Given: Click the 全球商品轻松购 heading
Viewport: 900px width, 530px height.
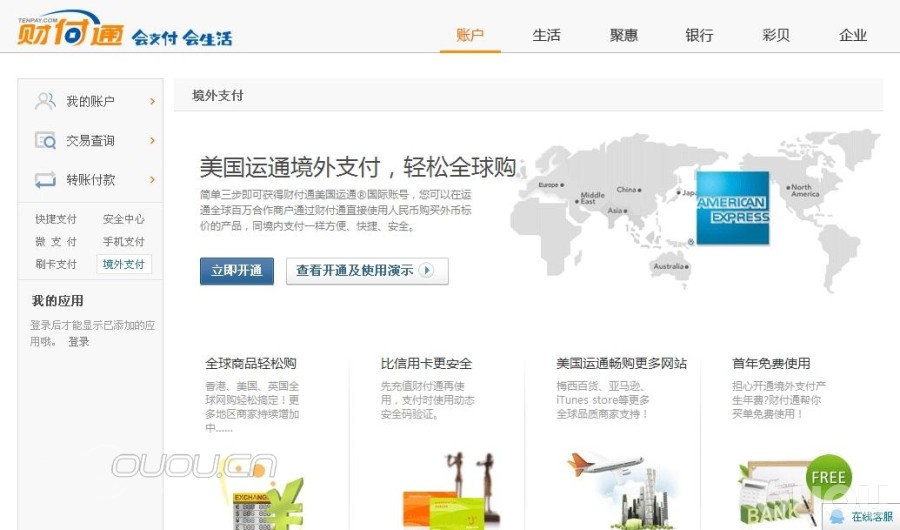Looking at the screenshot, I should [251, 363].
